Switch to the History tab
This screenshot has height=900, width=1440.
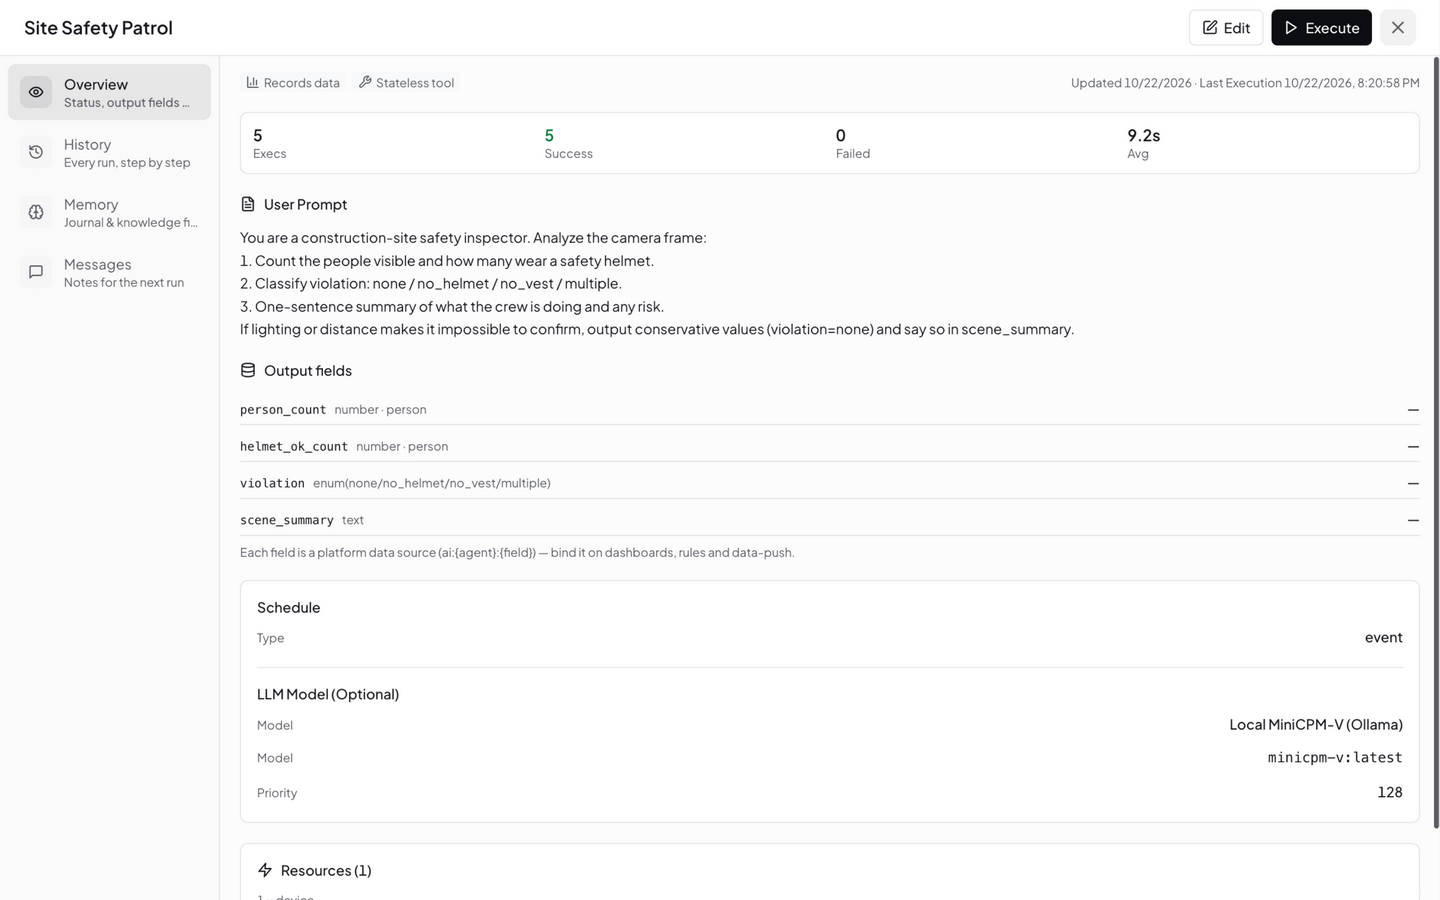pyautogui.click(x=109, y=152)
